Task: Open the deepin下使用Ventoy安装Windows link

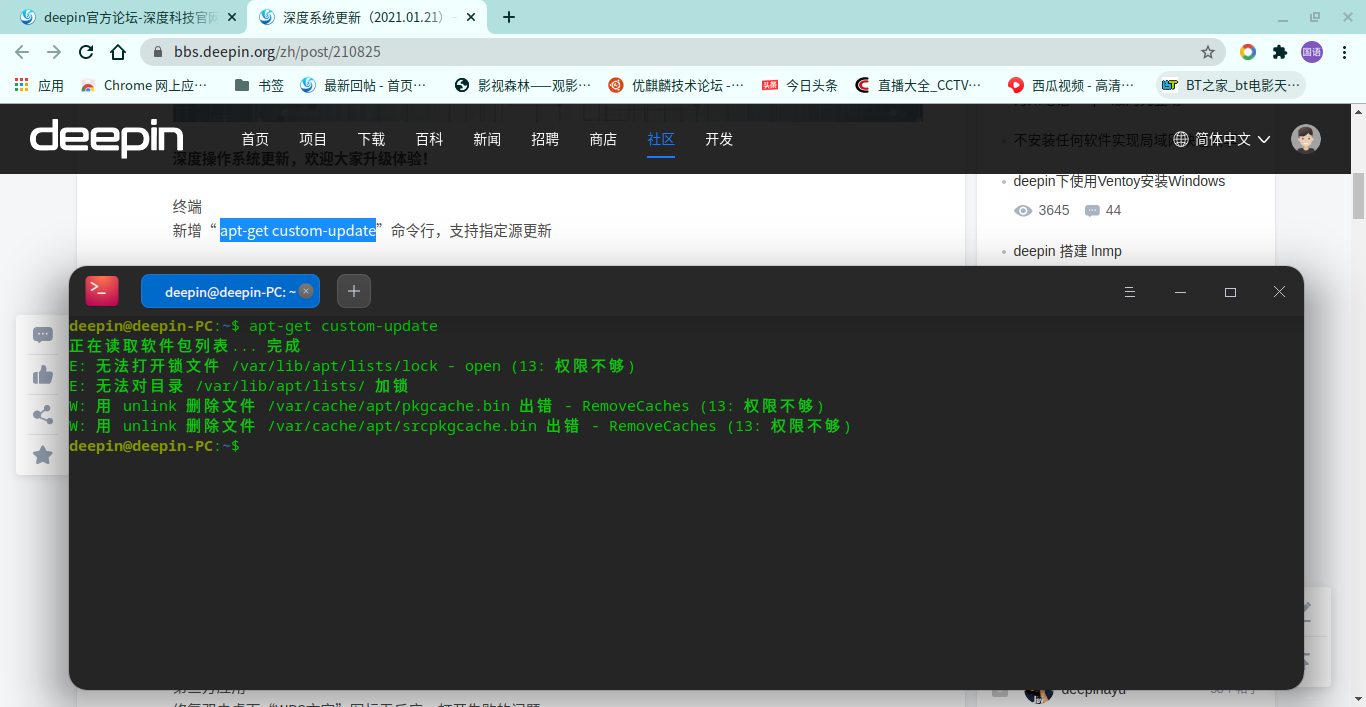Action: pyautogui.click(x=1119, y=181)
